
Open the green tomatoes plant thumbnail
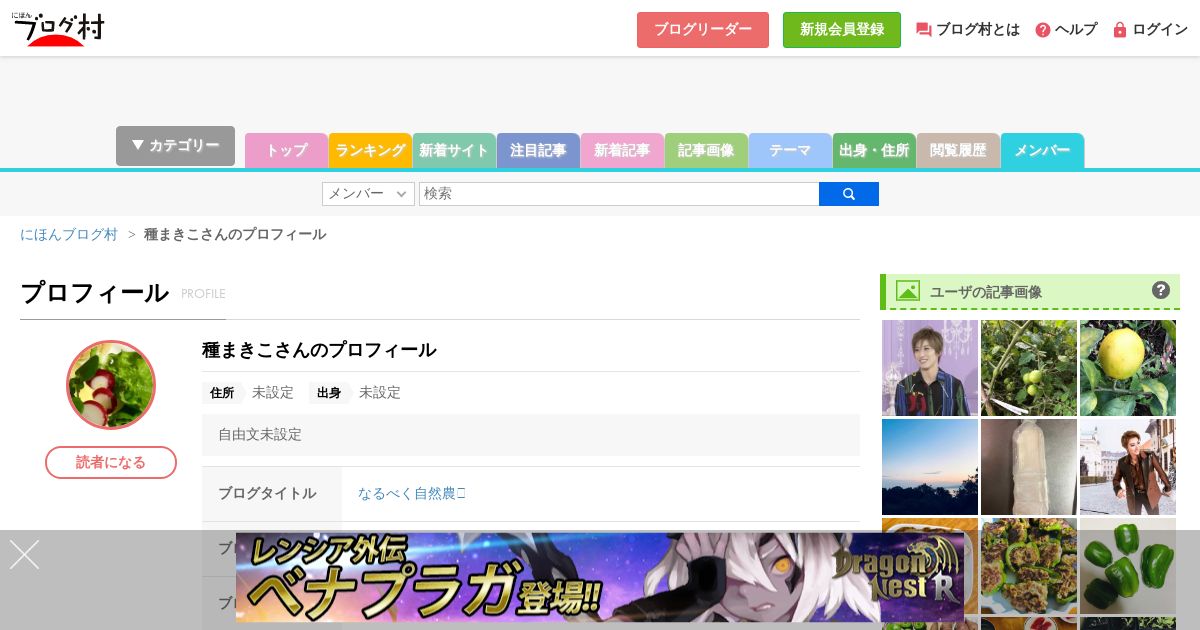[x=1029, y=368]
